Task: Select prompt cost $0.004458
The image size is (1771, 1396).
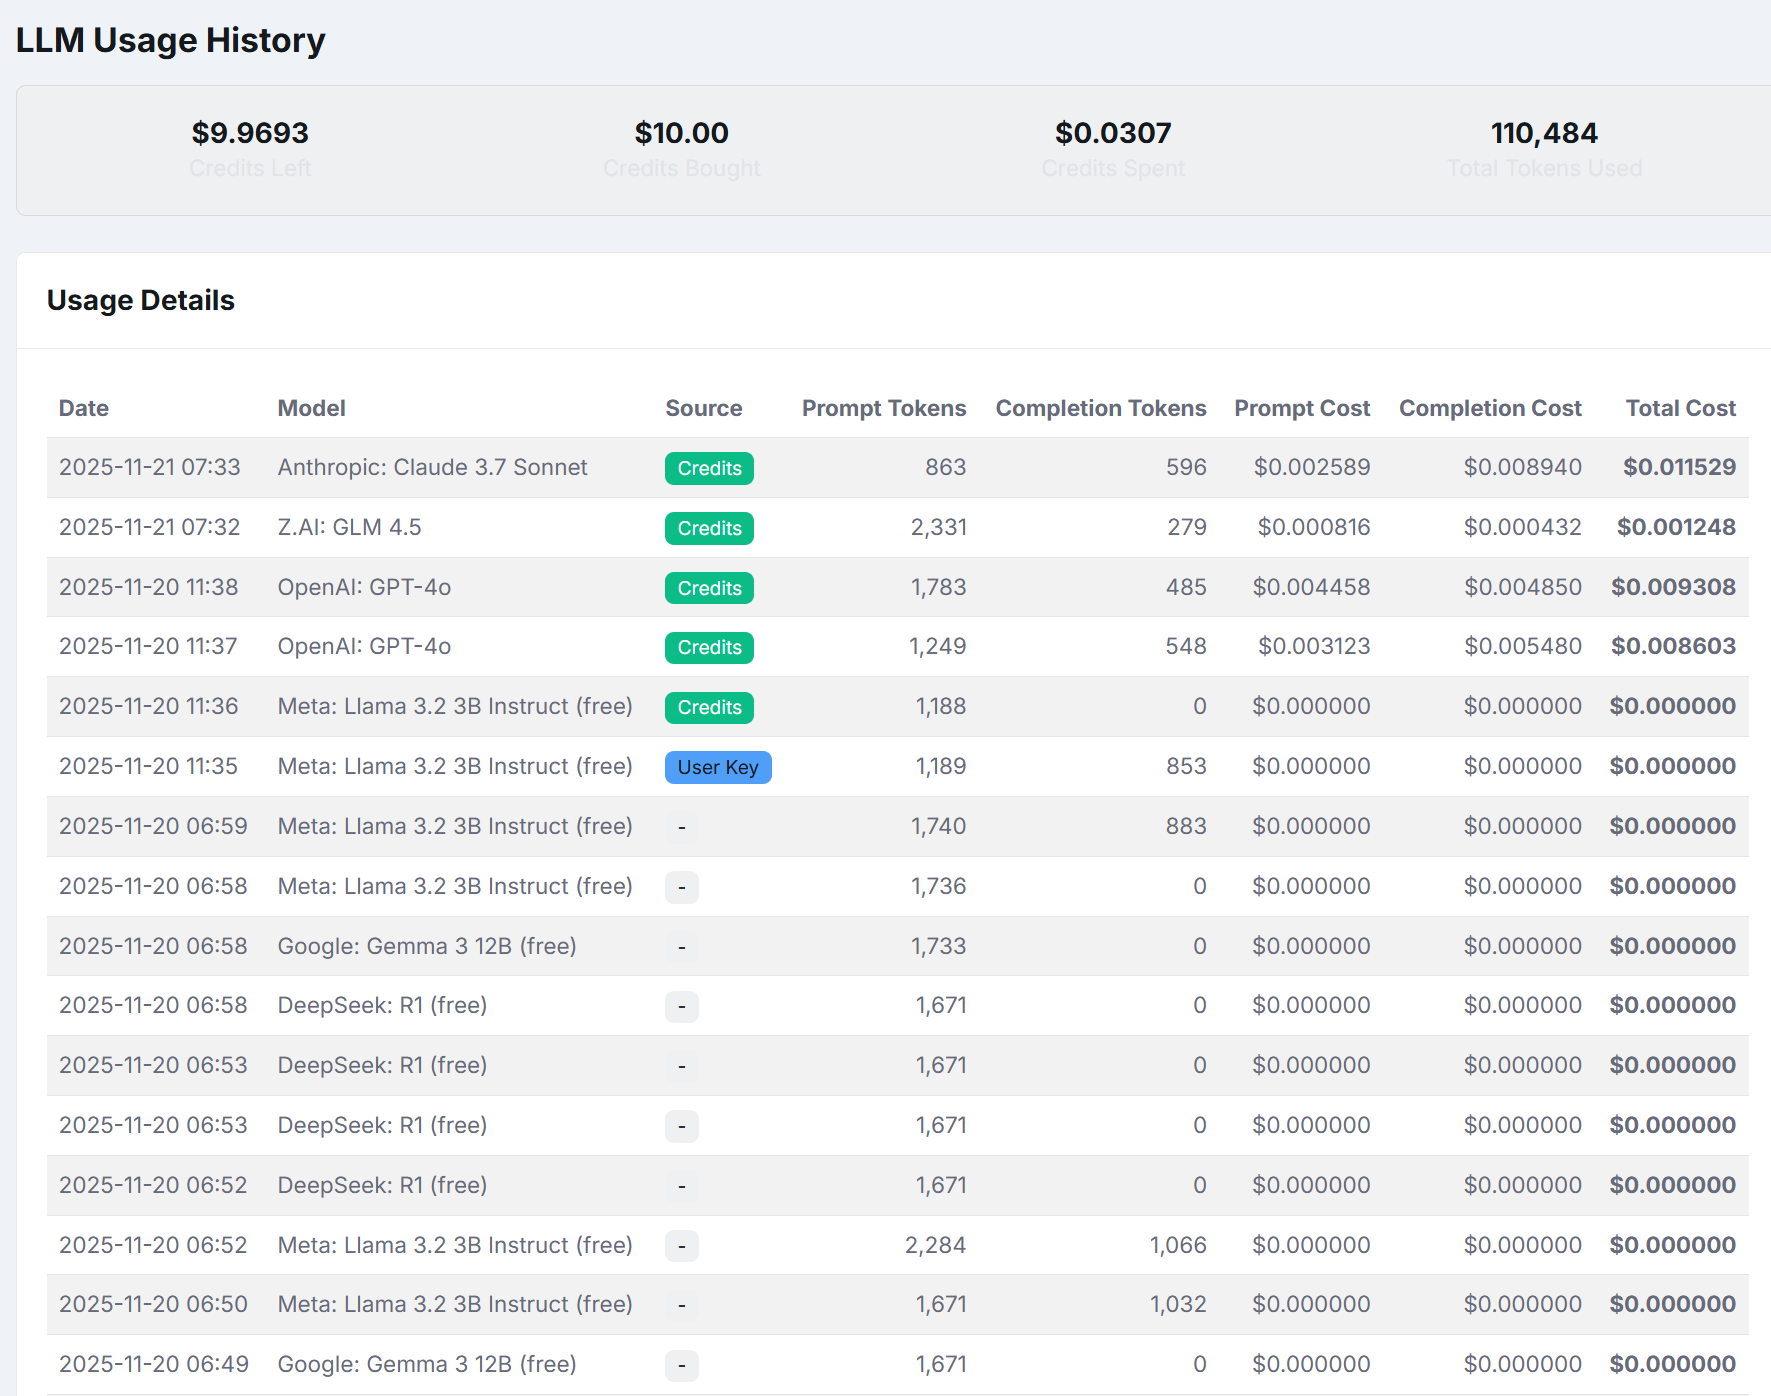Action: (x=1311, y=587)
